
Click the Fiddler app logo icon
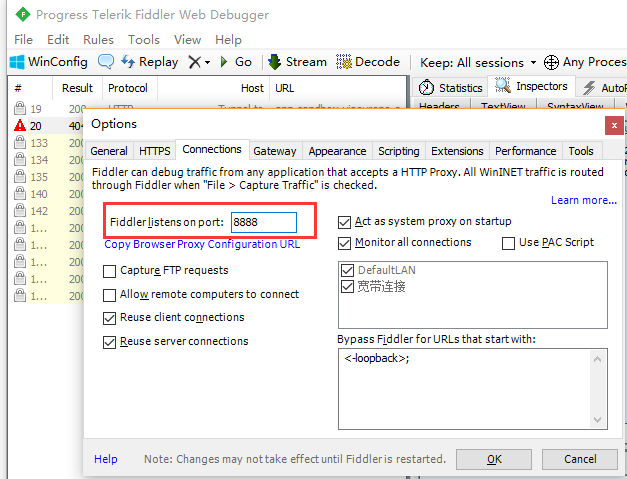[x=23, y=15]
